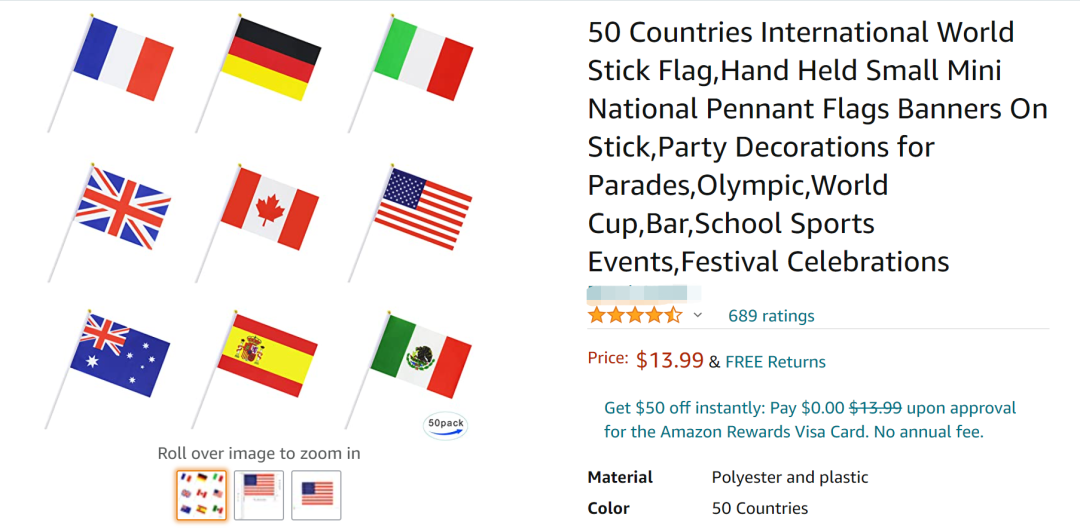Viewport: 1080px width, 530px height.
Task: Click the Italian flag in product image
Action: pos(423,59)
